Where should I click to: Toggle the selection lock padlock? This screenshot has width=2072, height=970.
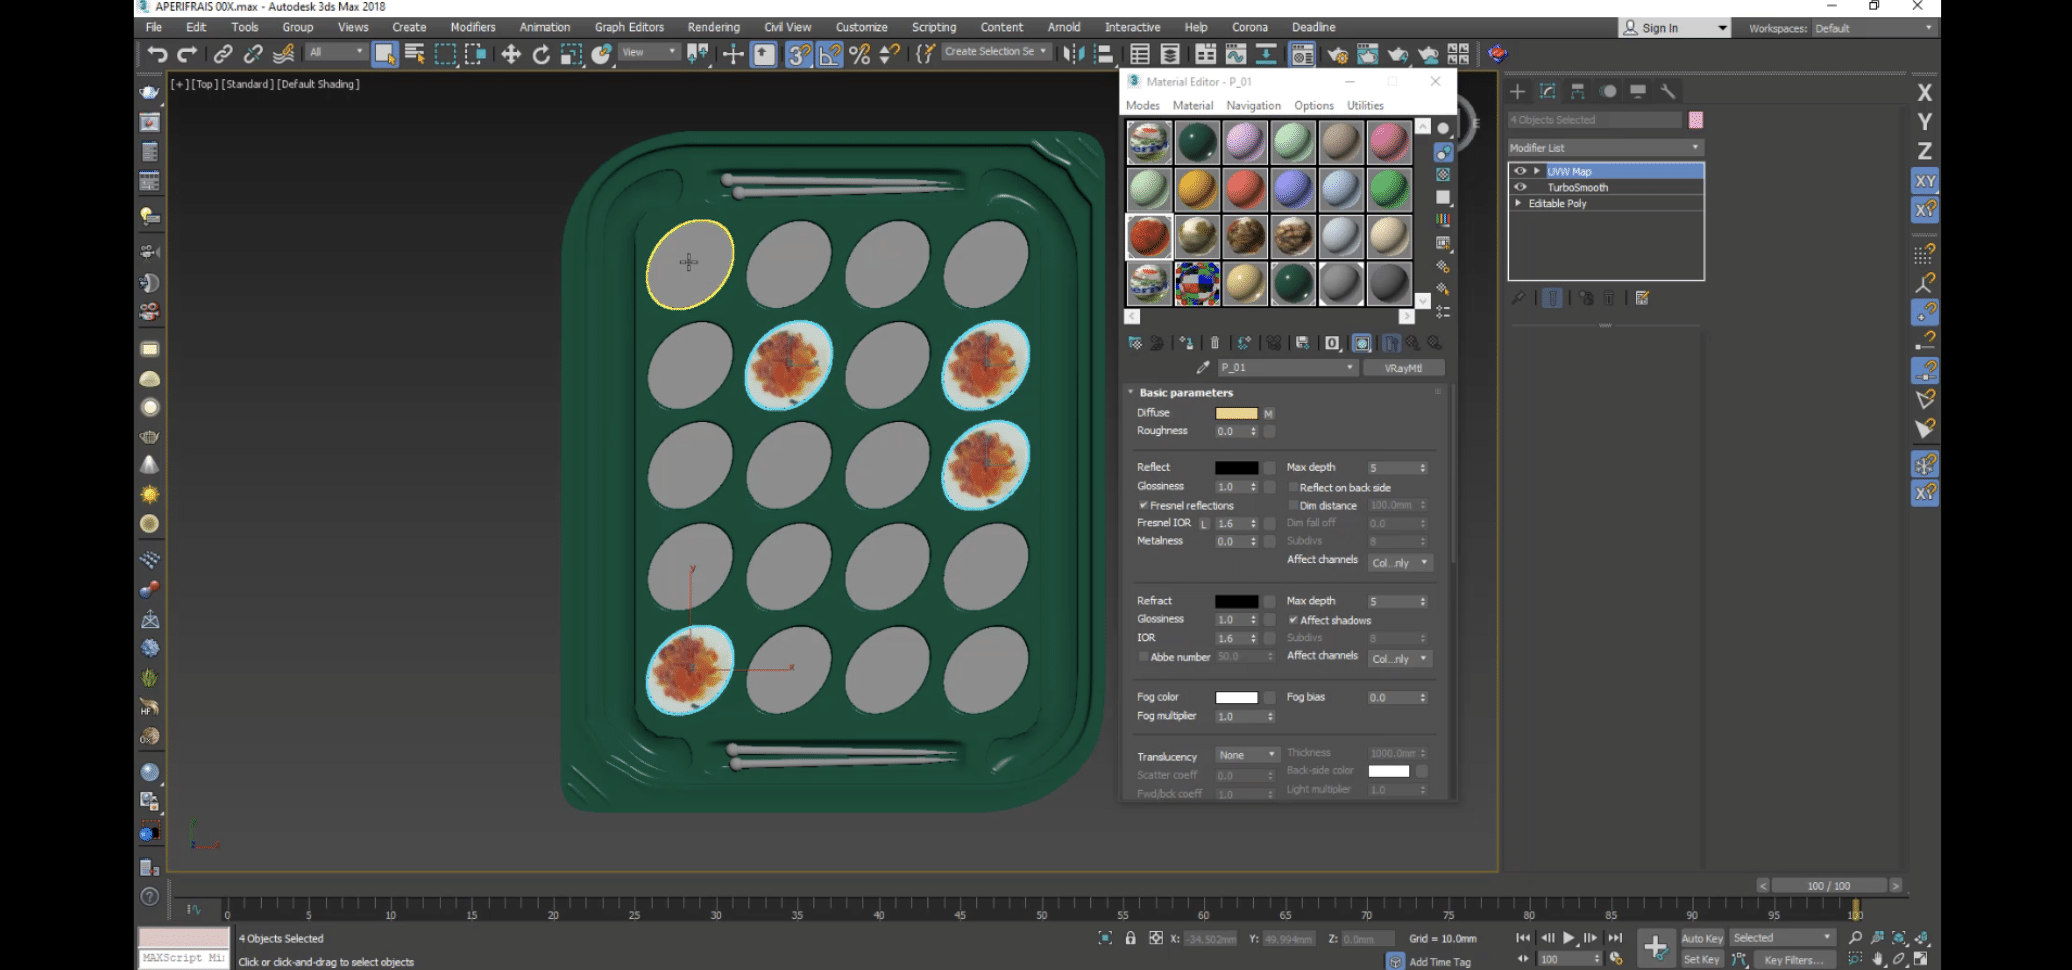pyautogui.click(x=1130, y=938)
